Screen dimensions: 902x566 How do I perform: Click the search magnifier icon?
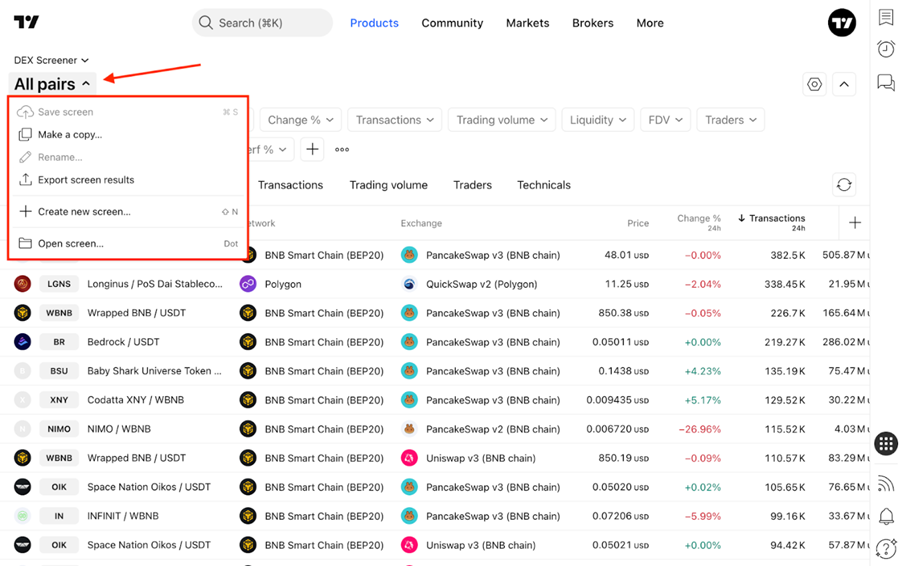205,22
